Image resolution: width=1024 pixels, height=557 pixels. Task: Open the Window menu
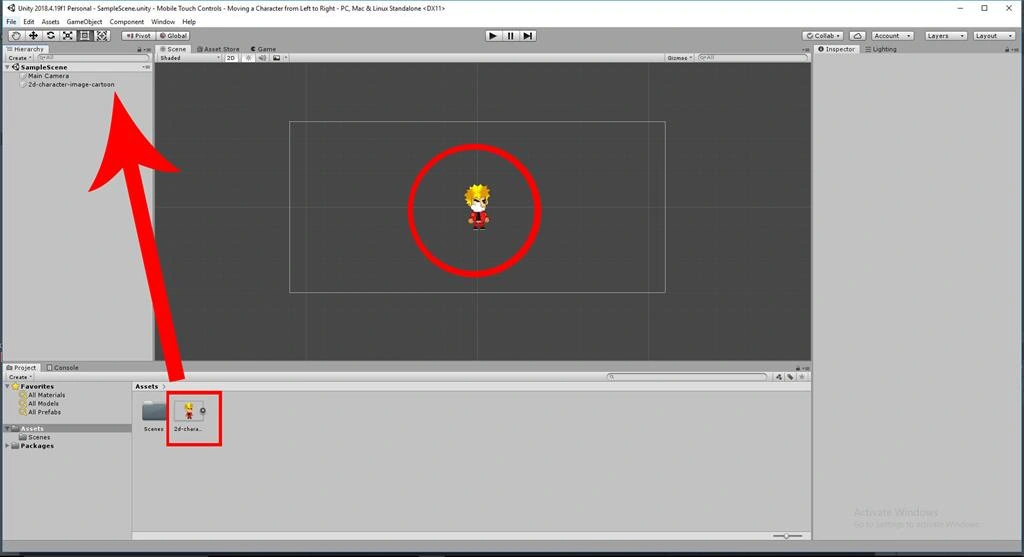coord(163,22)
